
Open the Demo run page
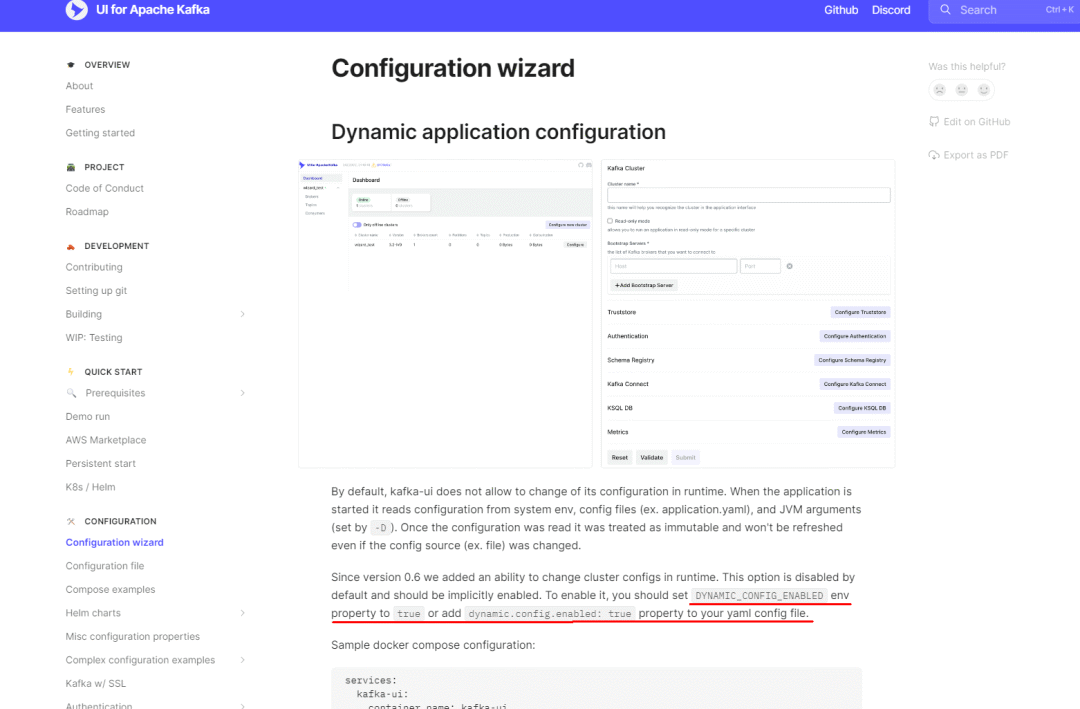pos(87,417)
